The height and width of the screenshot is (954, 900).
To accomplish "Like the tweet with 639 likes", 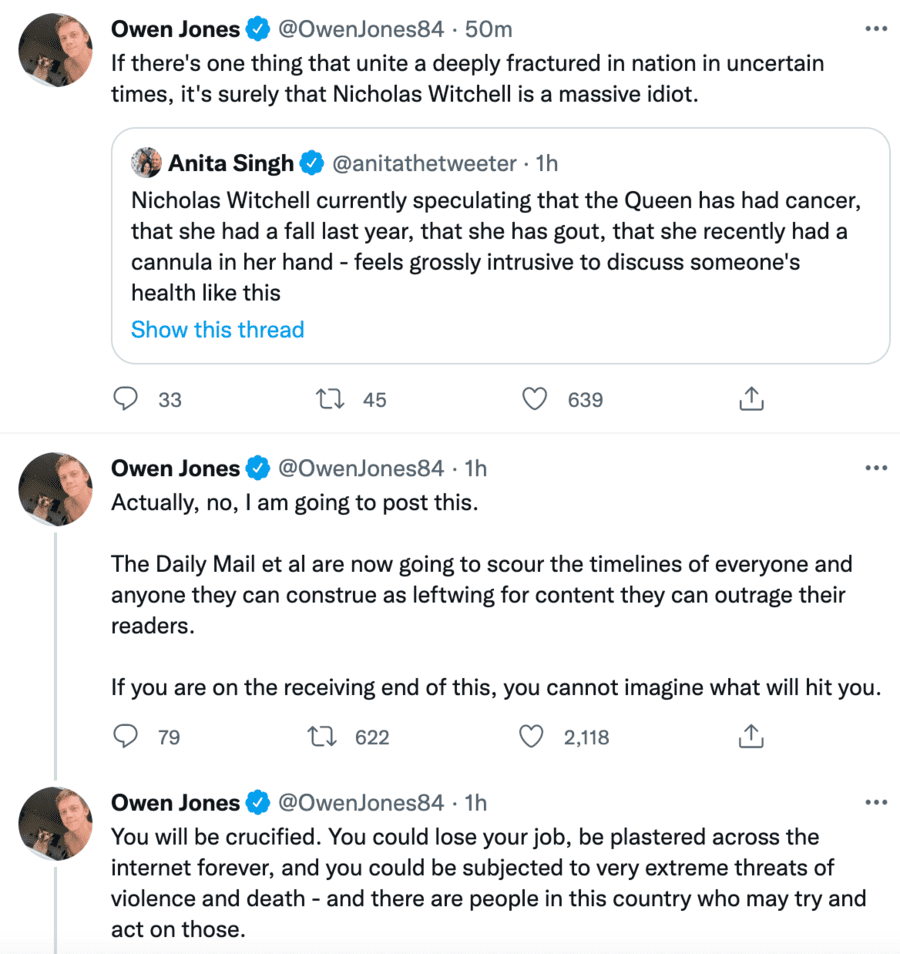I will click(536, 400).
